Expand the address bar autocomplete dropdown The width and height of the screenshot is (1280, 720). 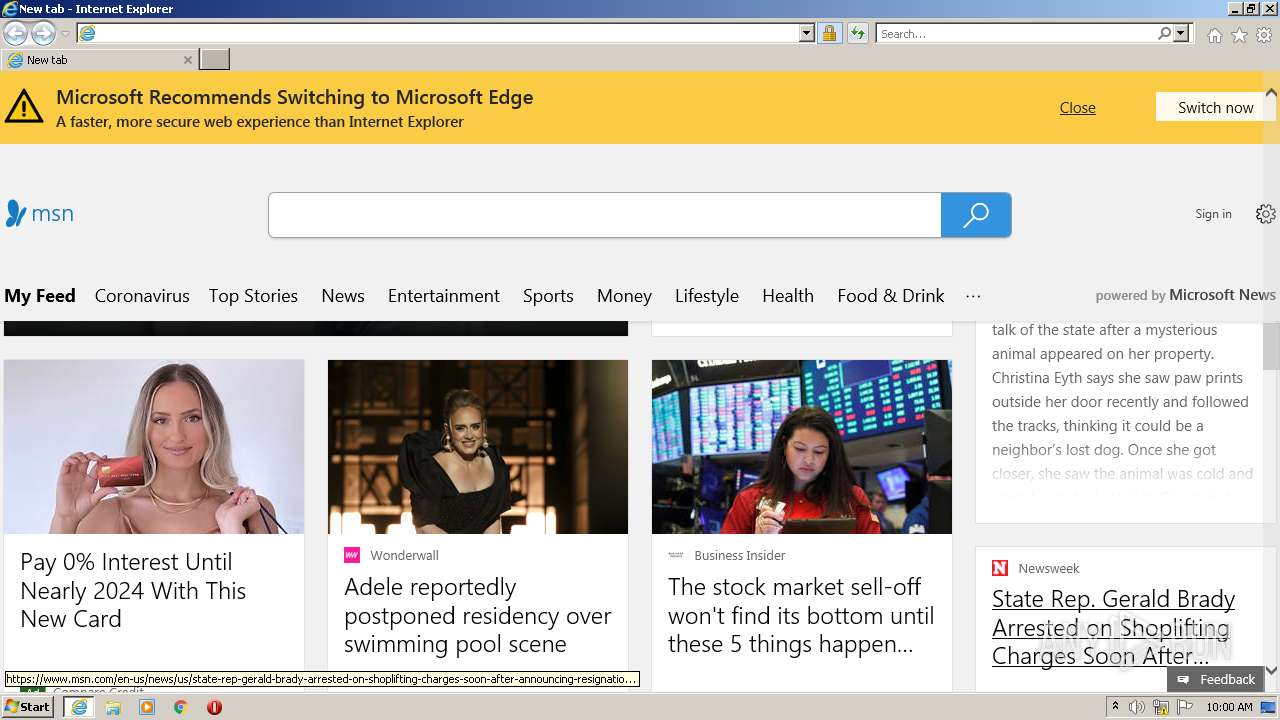807,33
